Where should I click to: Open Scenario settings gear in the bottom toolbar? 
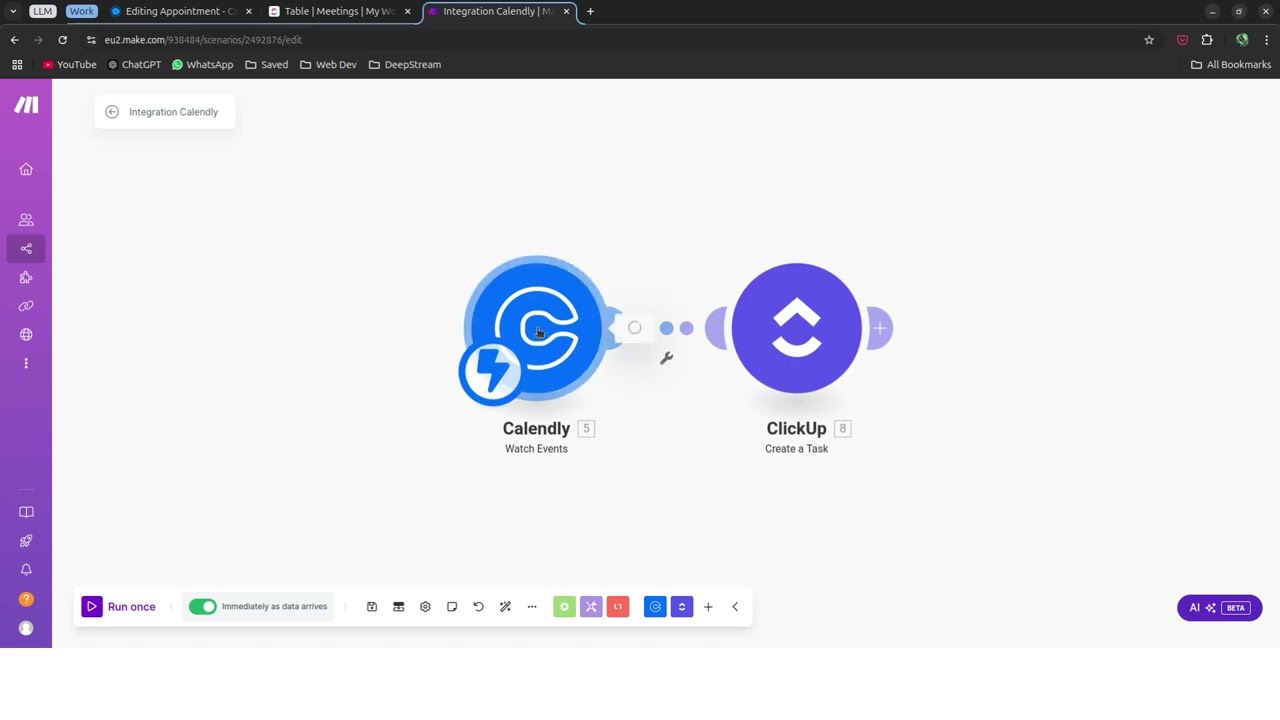coord(425,607)
